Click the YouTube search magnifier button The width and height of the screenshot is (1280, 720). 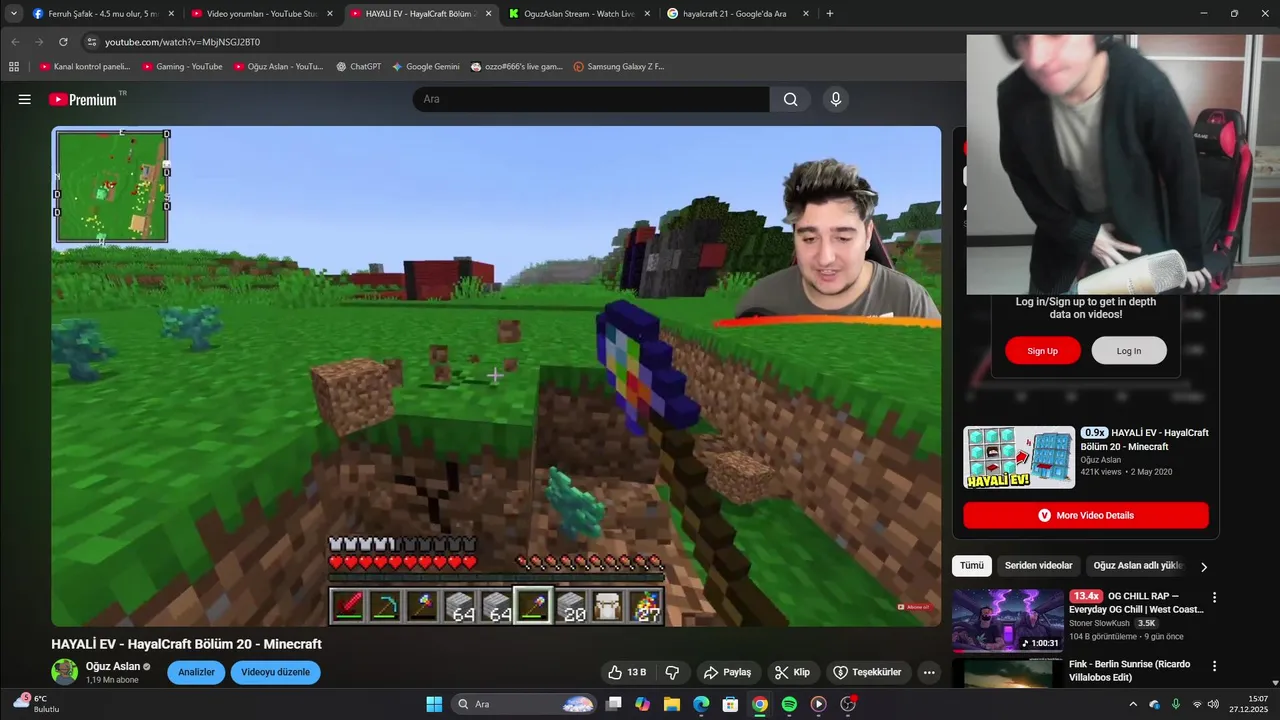(x=790, y=99)
